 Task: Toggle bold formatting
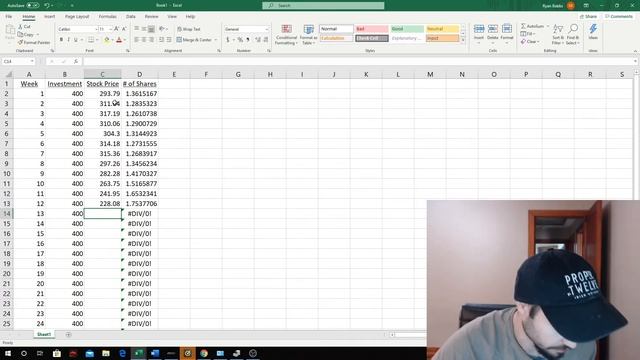point(61,40)
